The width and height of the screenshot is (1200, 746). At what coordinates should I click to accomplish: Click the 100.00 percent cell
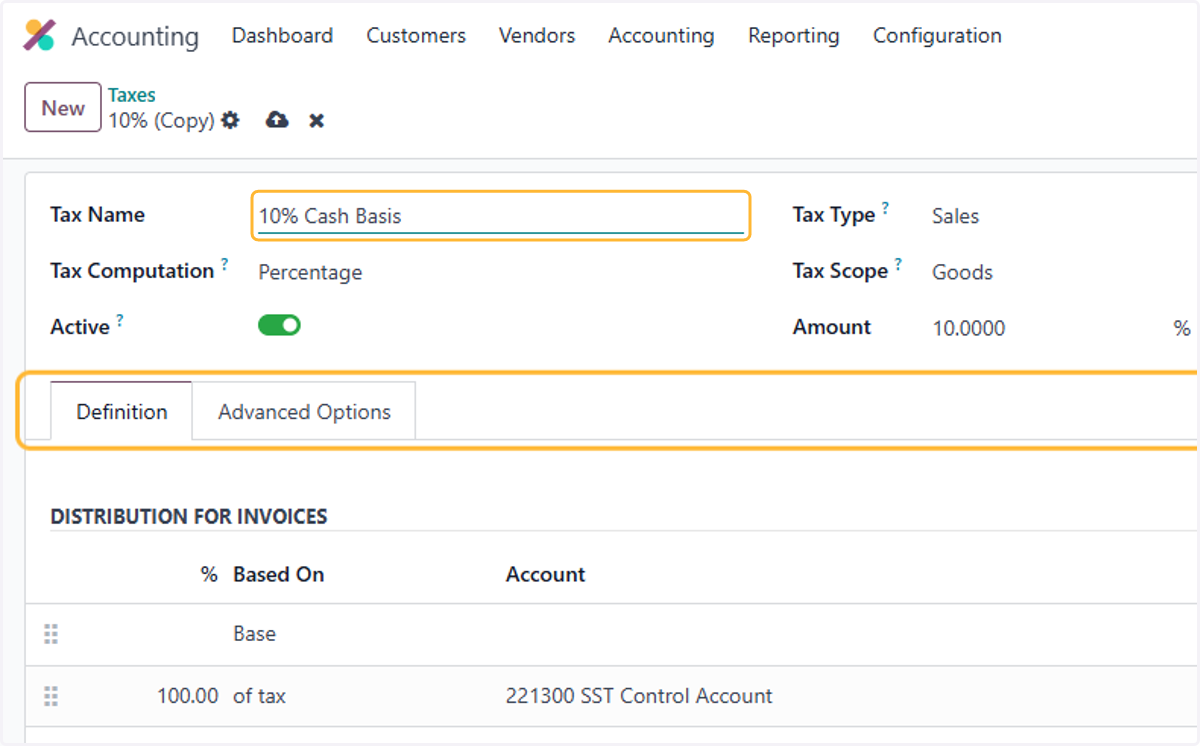(x=187, y=696)
